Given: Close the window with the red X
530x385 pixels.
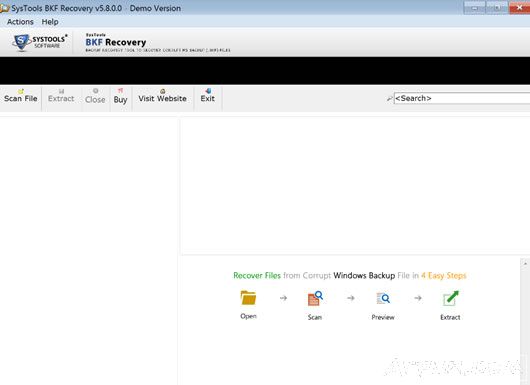Looking at the screenshot, I should (520, 7).
